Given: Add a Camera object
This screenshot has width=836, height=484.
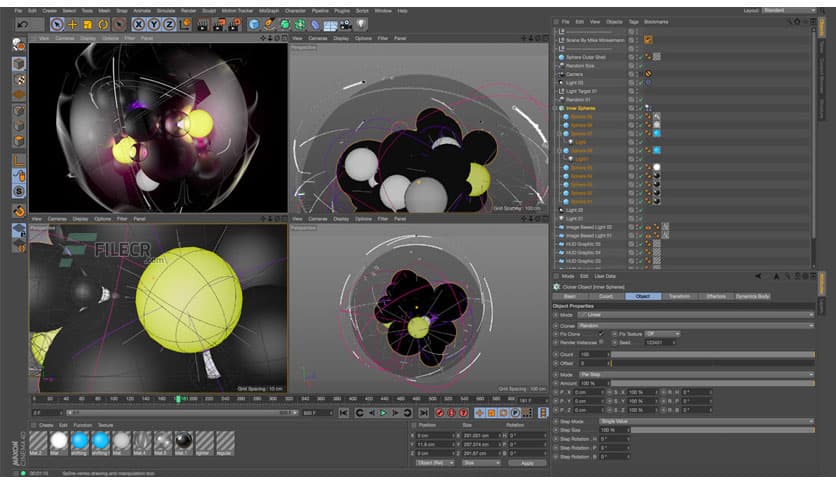Looking at the screenshot, I should pos(346,25).
